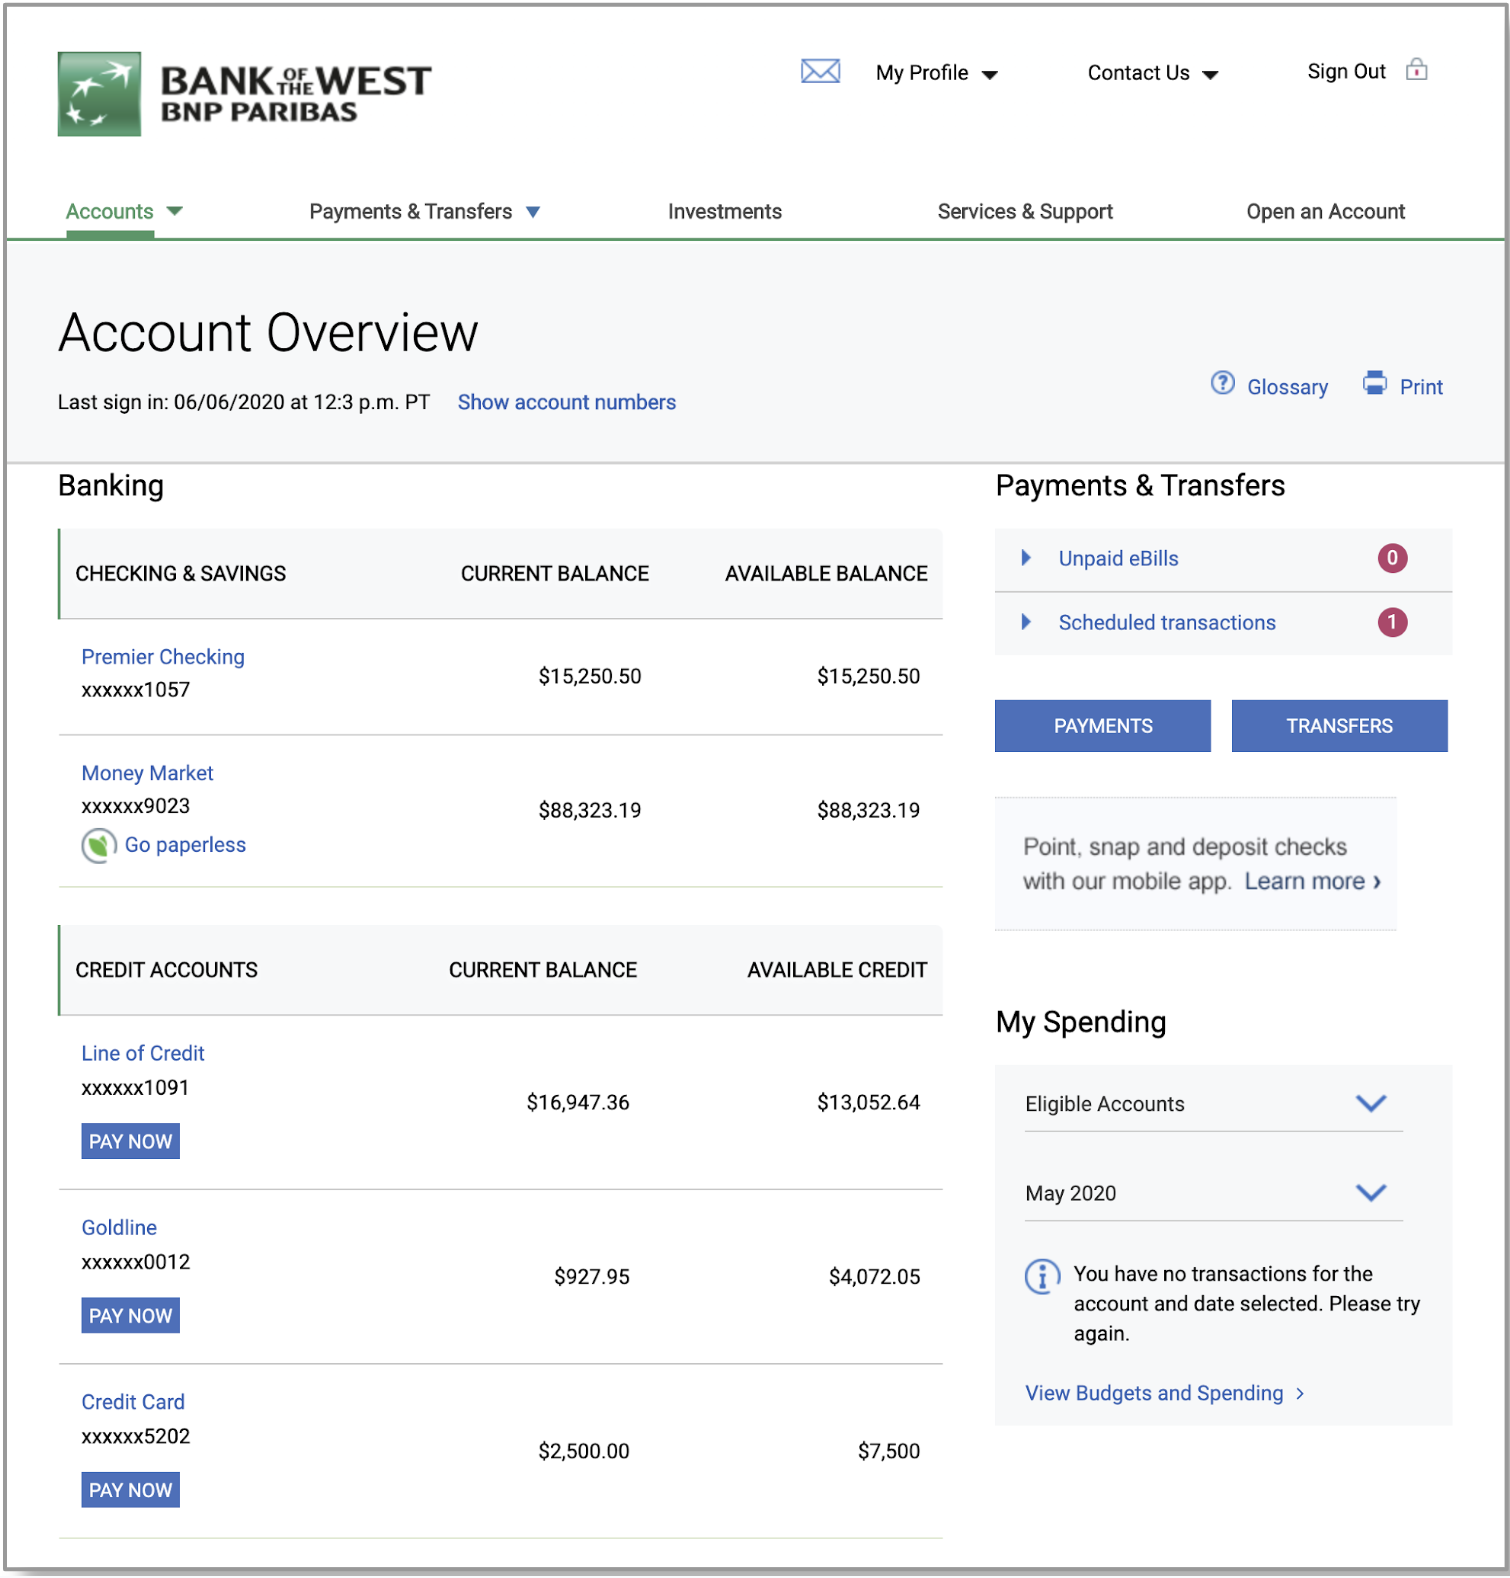Image resolution: width=1510 pixels, height=1578 pixels.
Task: Click PAY NOW for Goldline
Action: point(130,1316)
